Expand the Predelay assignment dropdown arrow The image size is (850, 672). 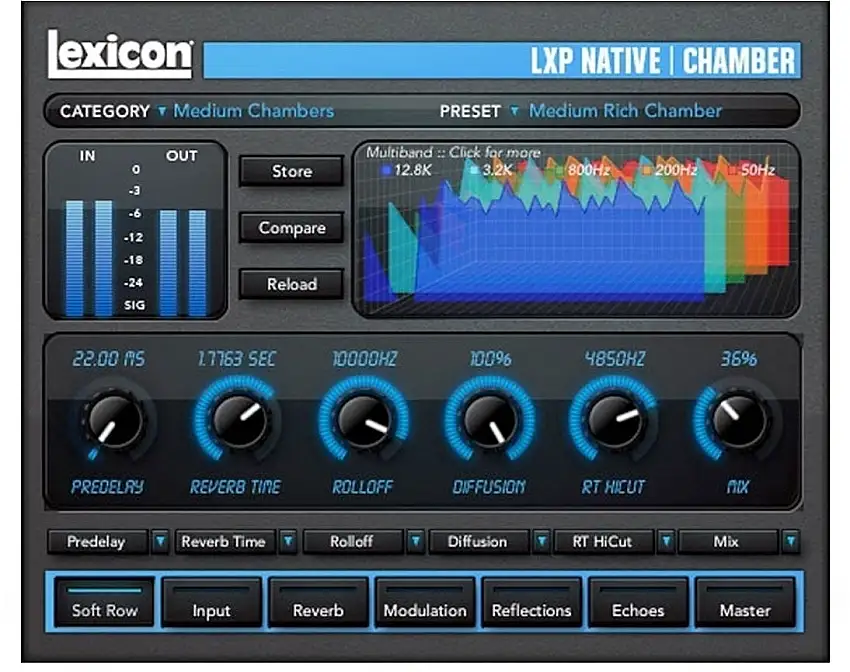tap(160, 541)
